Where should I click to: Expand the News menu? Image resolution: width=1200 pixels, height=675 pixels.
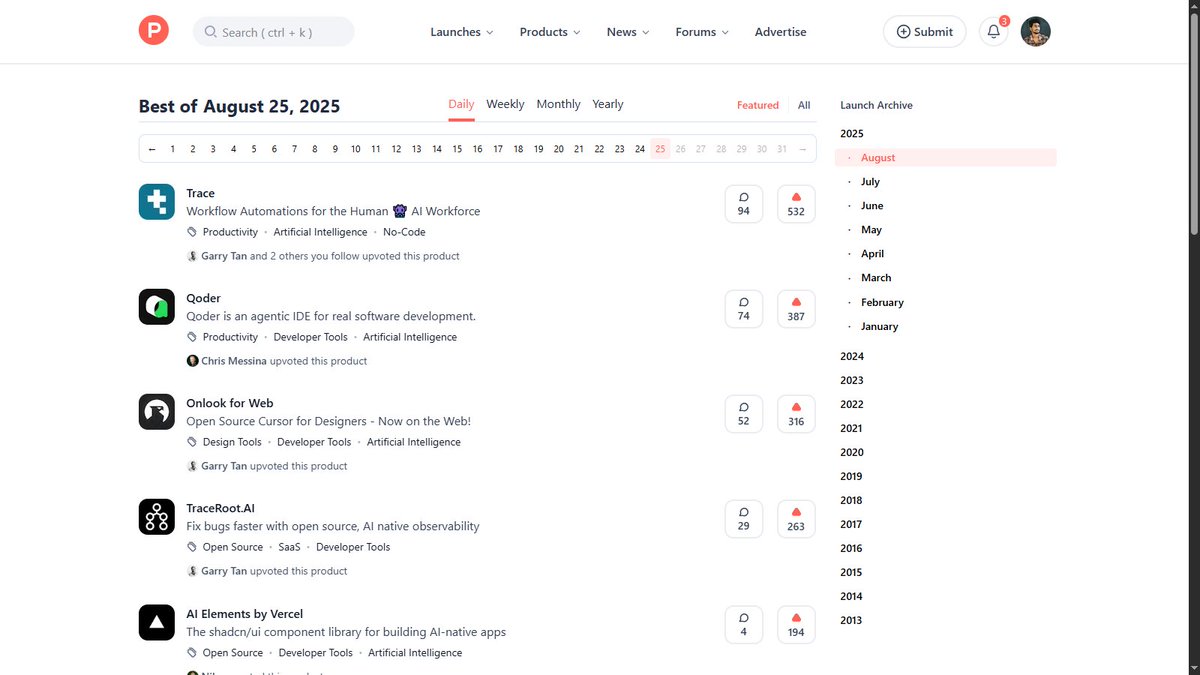pos(628,32)
